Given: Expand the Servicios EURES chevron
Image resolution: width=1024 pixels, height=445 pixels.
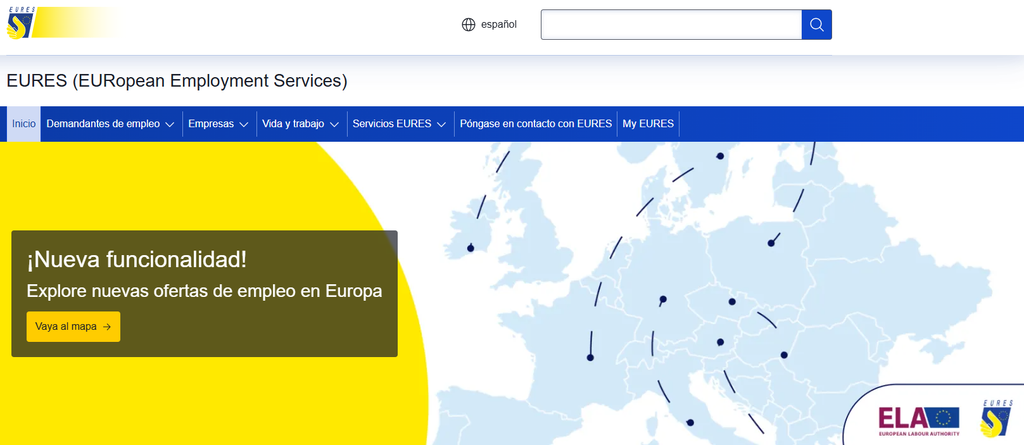Looking at the screenshot, I should click(441, 124).
